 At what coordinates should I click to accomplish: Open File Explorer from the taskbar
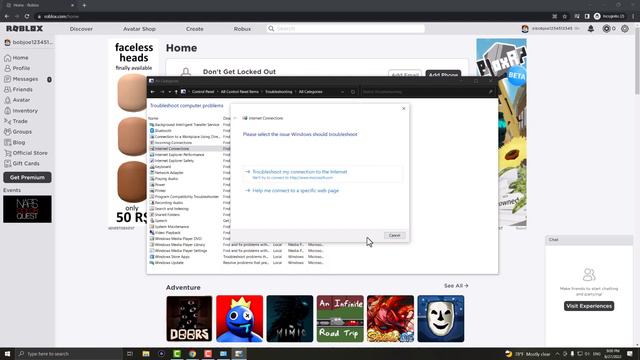pos(146,354)
